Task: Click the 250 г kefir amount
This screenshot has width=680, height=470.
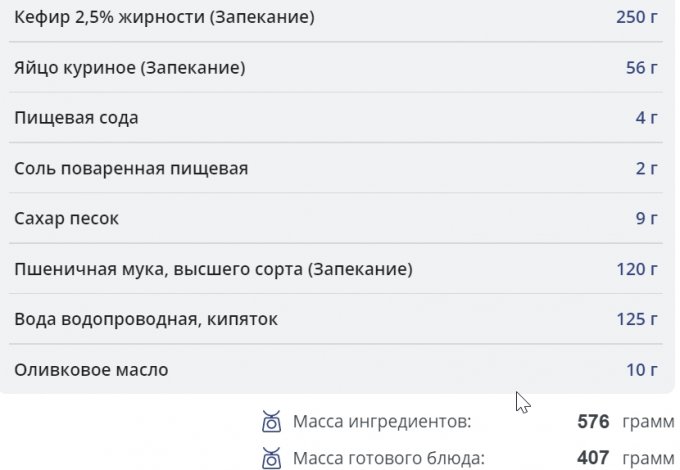Action: pos(636,17)
